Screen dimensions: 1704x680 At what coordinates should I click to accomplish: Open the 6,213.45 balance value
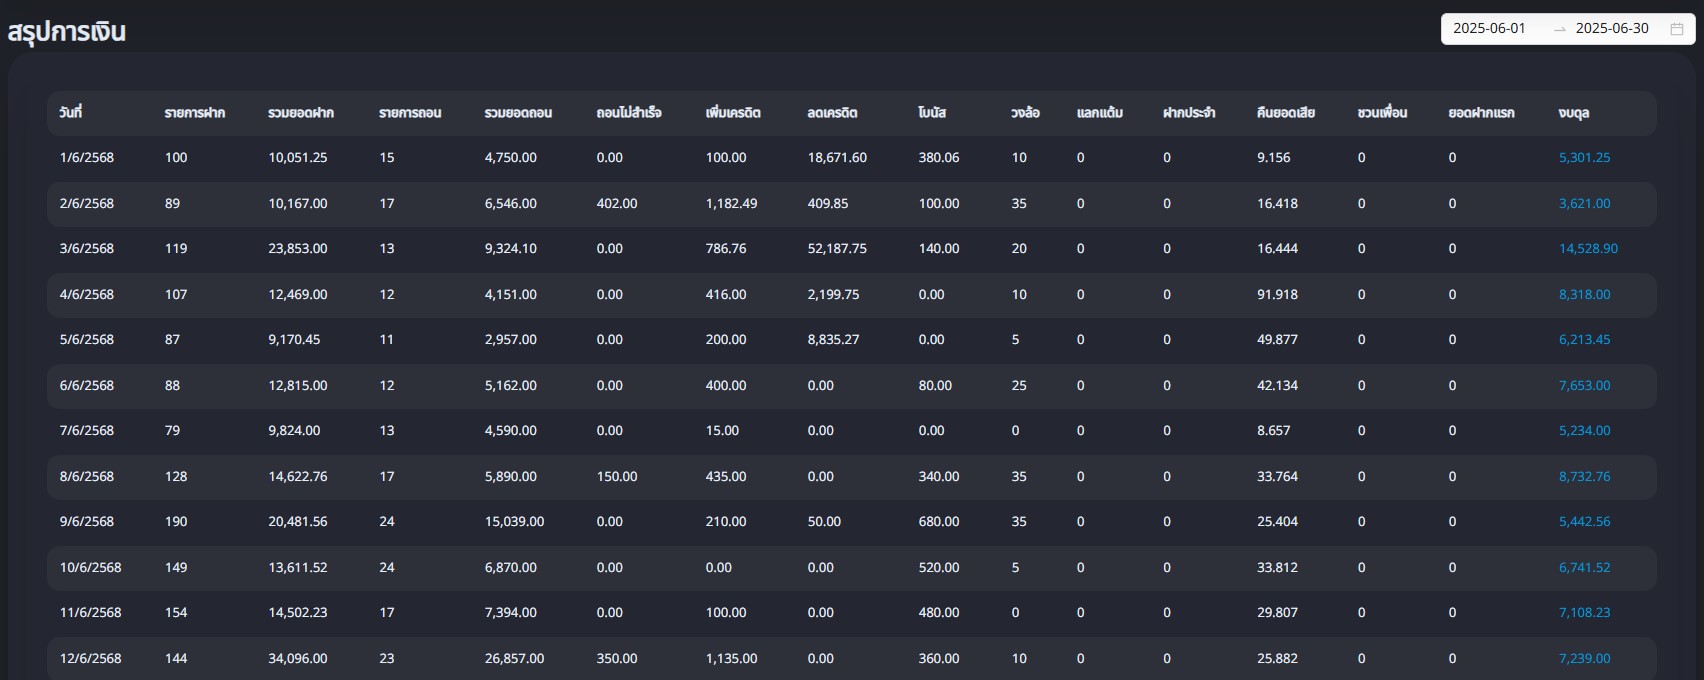[1584, 340]
